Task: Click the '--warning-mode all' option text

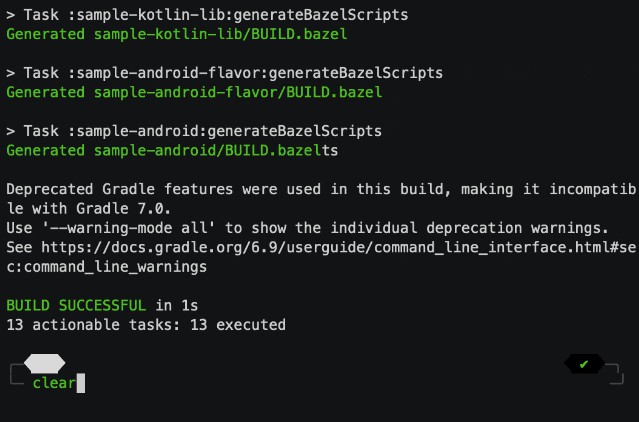Action: tap(129, 228)
